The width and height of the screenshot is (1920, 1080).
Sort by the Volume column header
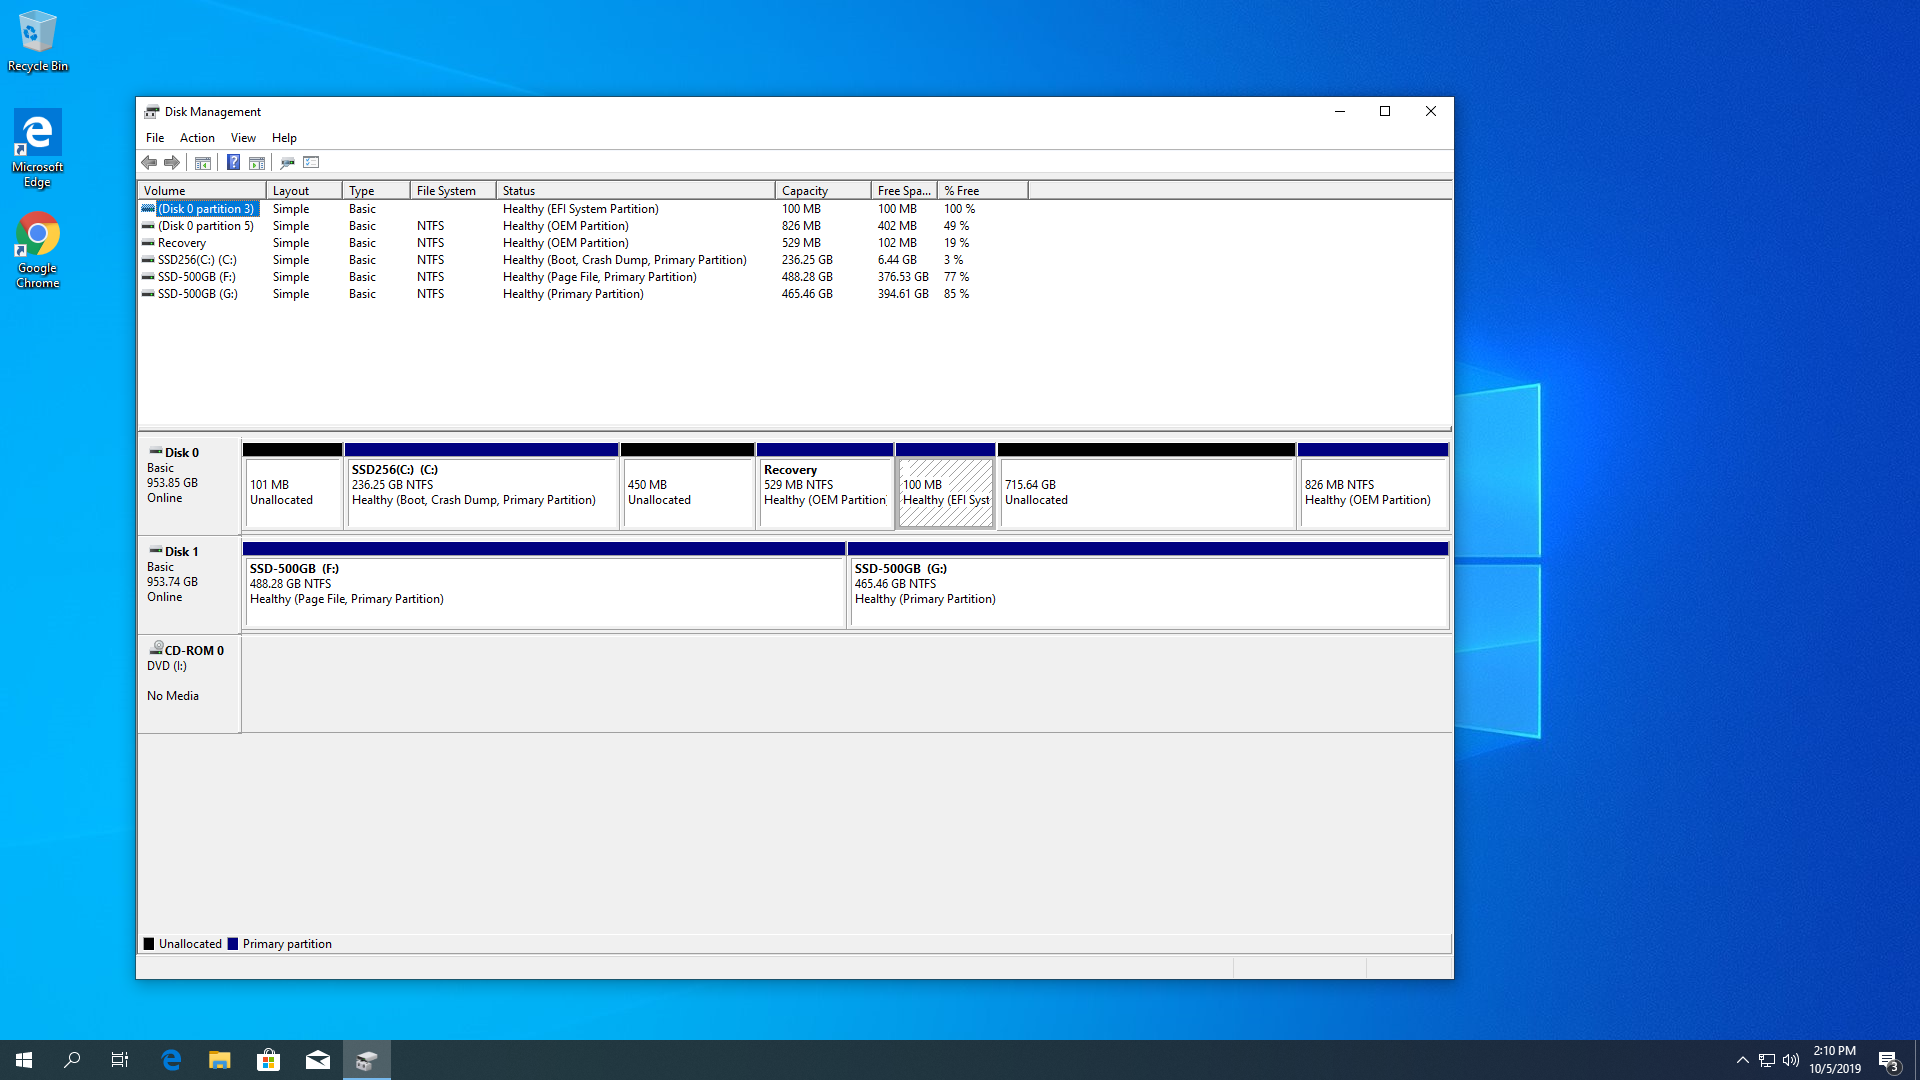[x=202, y=190]
